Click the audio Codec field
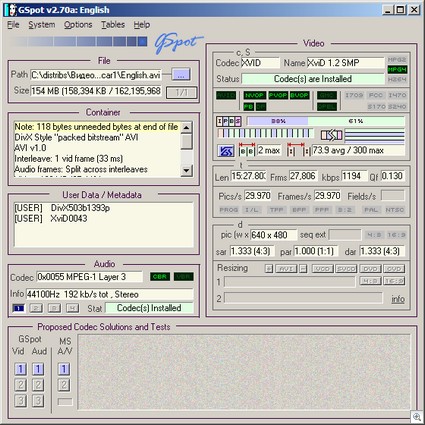This screenshot has height=425, width=425. (x=89, y=277)
